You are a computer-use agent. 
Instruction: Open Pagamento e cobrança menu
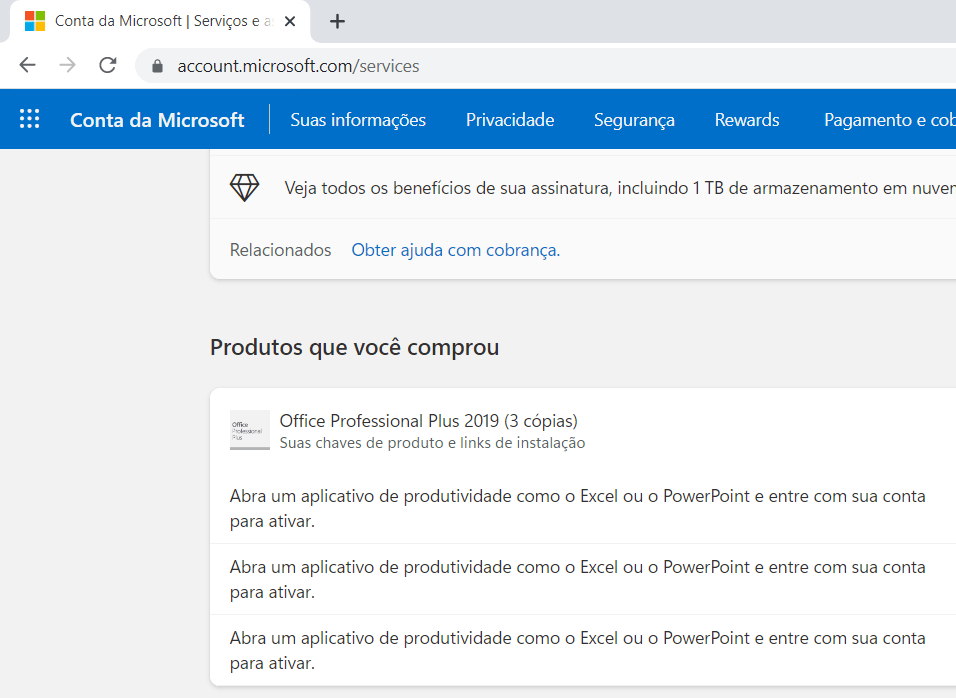coord(890,119)
